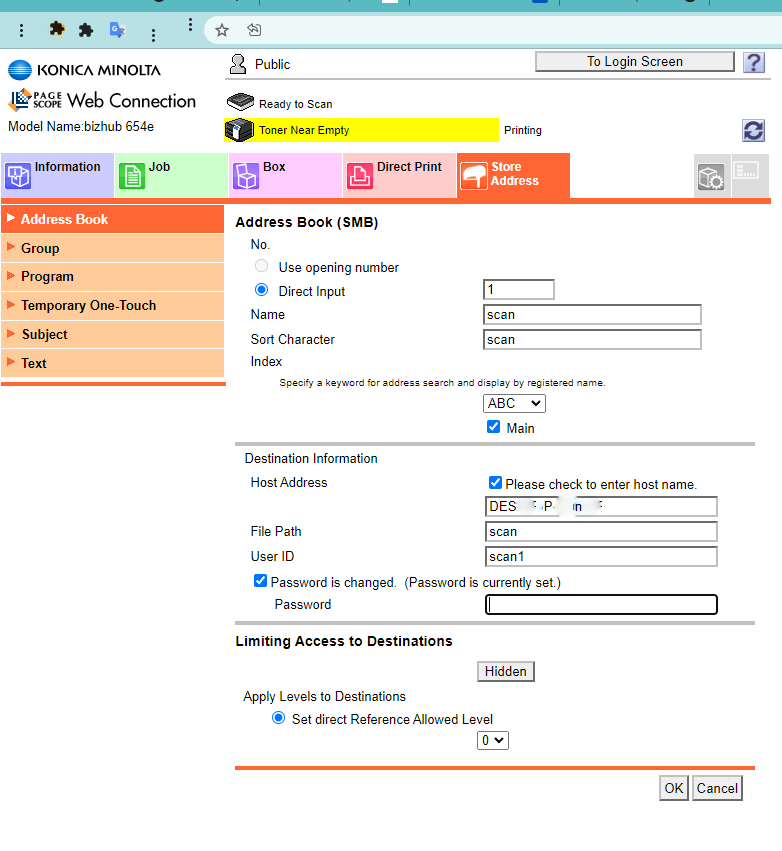Click the Store Address tab icon
This screenshot has width=782, height=851.
coord(474,176)
